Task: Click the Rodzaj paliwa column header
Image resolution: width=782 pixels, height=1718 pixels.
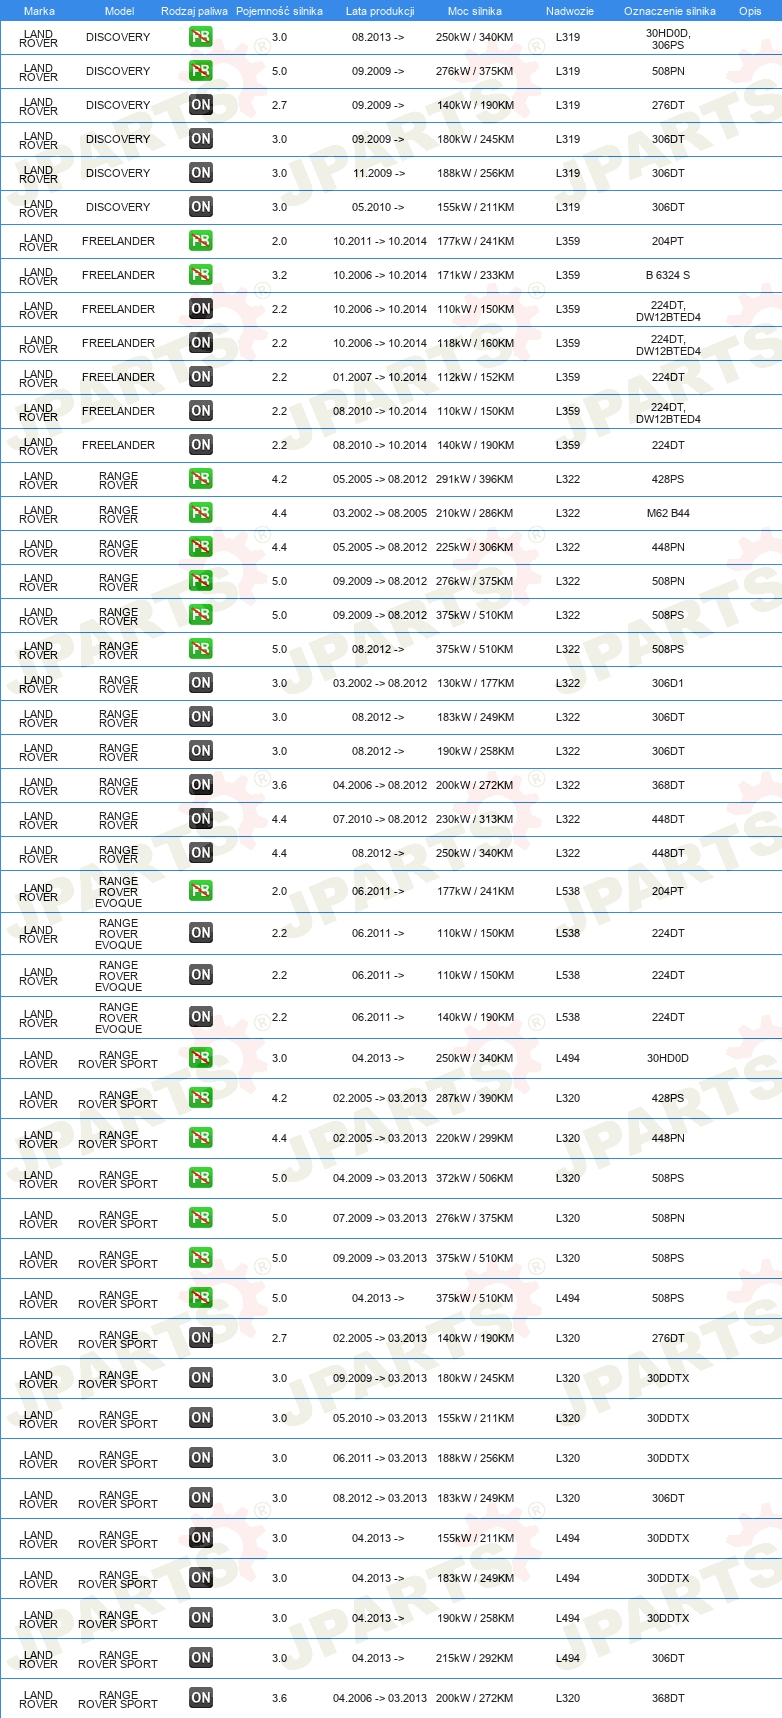Action: coord(194,11)
